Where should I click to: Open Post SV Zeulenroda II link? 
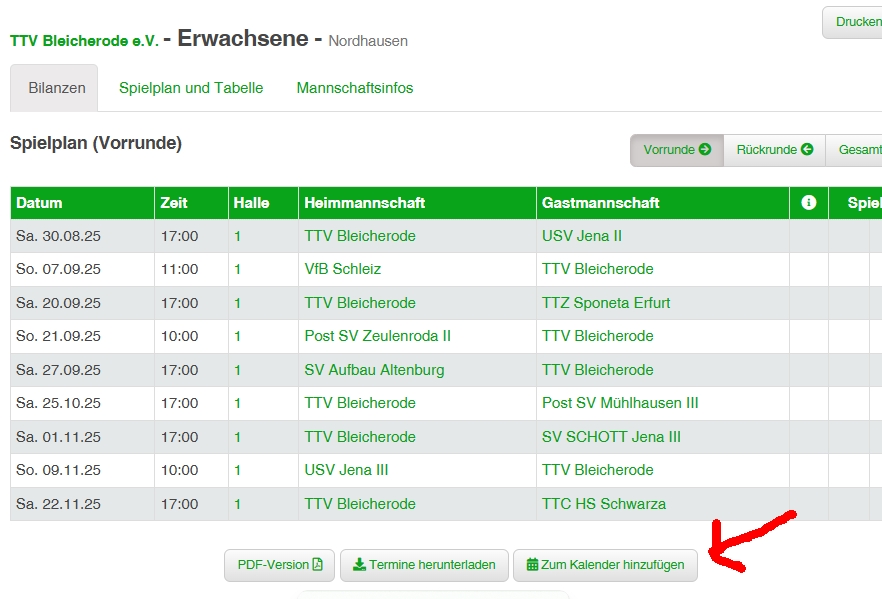tap(377, 336)
